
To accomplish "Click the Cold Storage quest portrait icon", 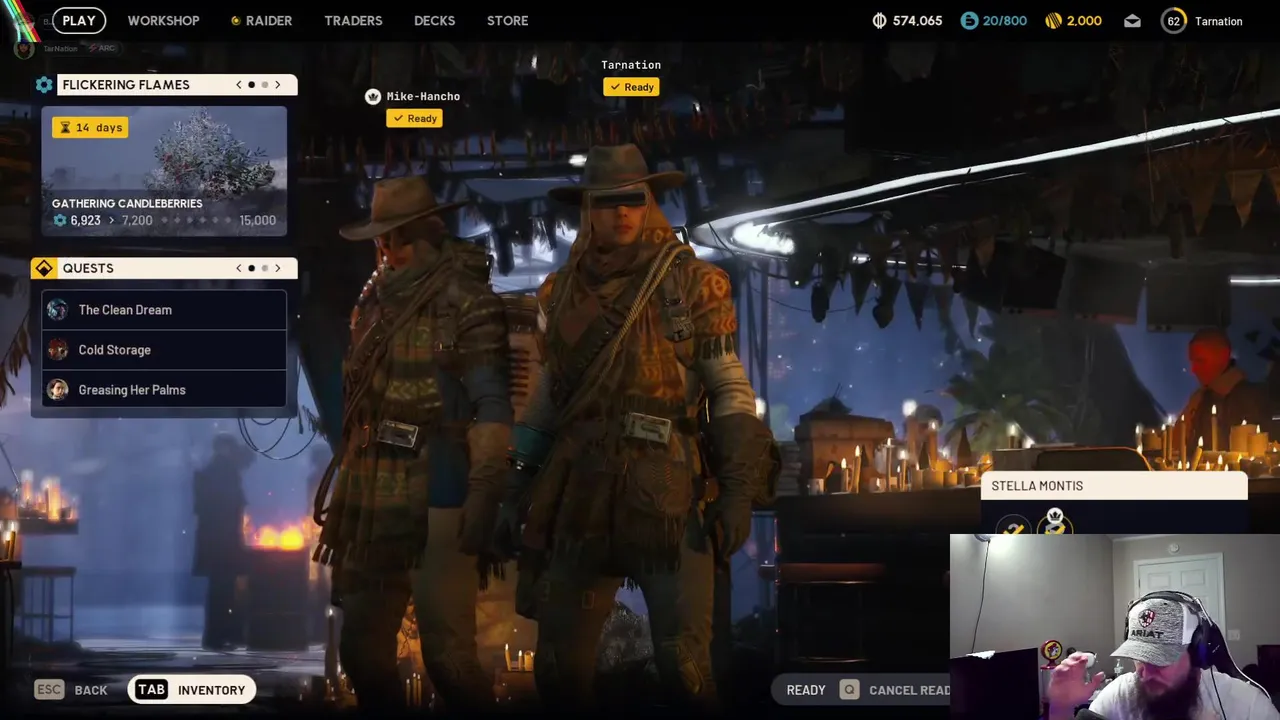I will coord(58,350).
